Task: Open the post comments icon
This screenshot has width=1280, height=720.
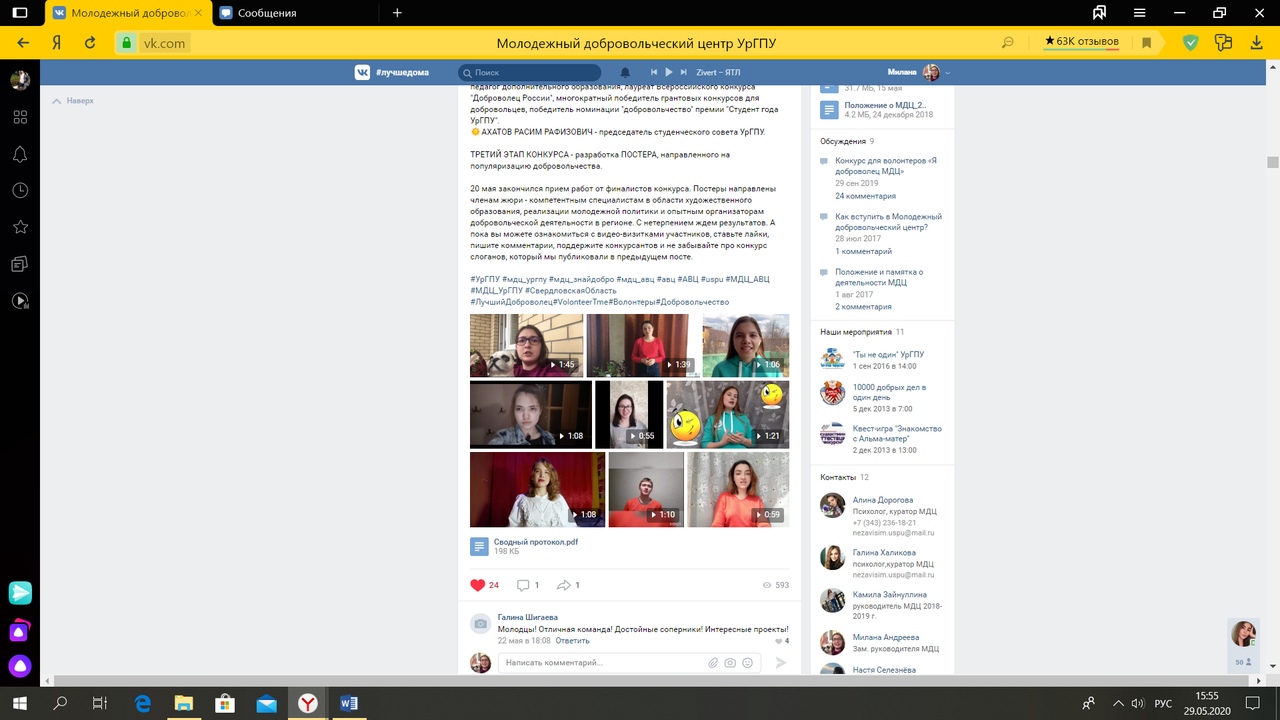Action: (523, 585)
